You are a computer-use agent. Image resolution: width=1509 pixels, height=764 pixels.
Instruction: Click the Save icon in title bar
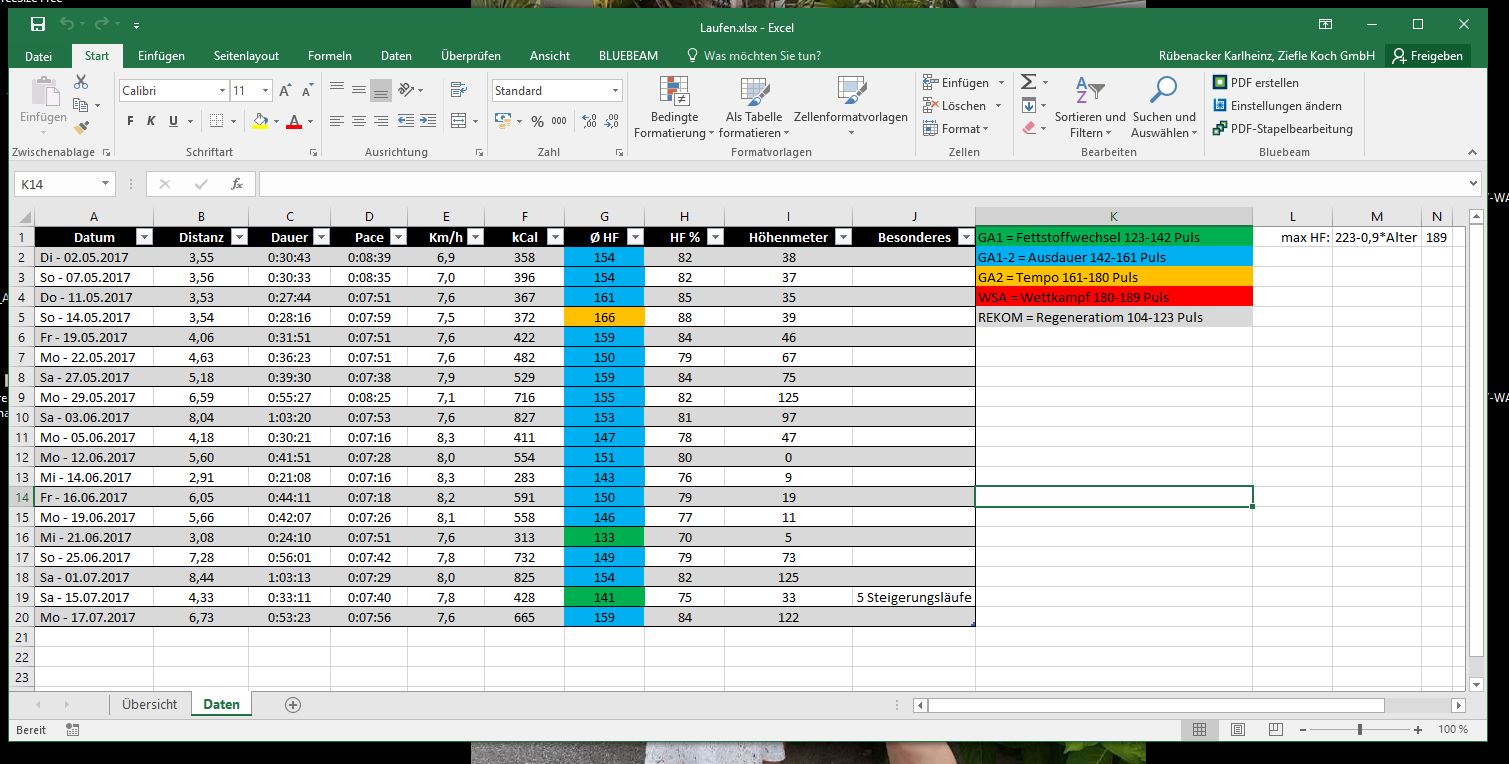(38, 24)
